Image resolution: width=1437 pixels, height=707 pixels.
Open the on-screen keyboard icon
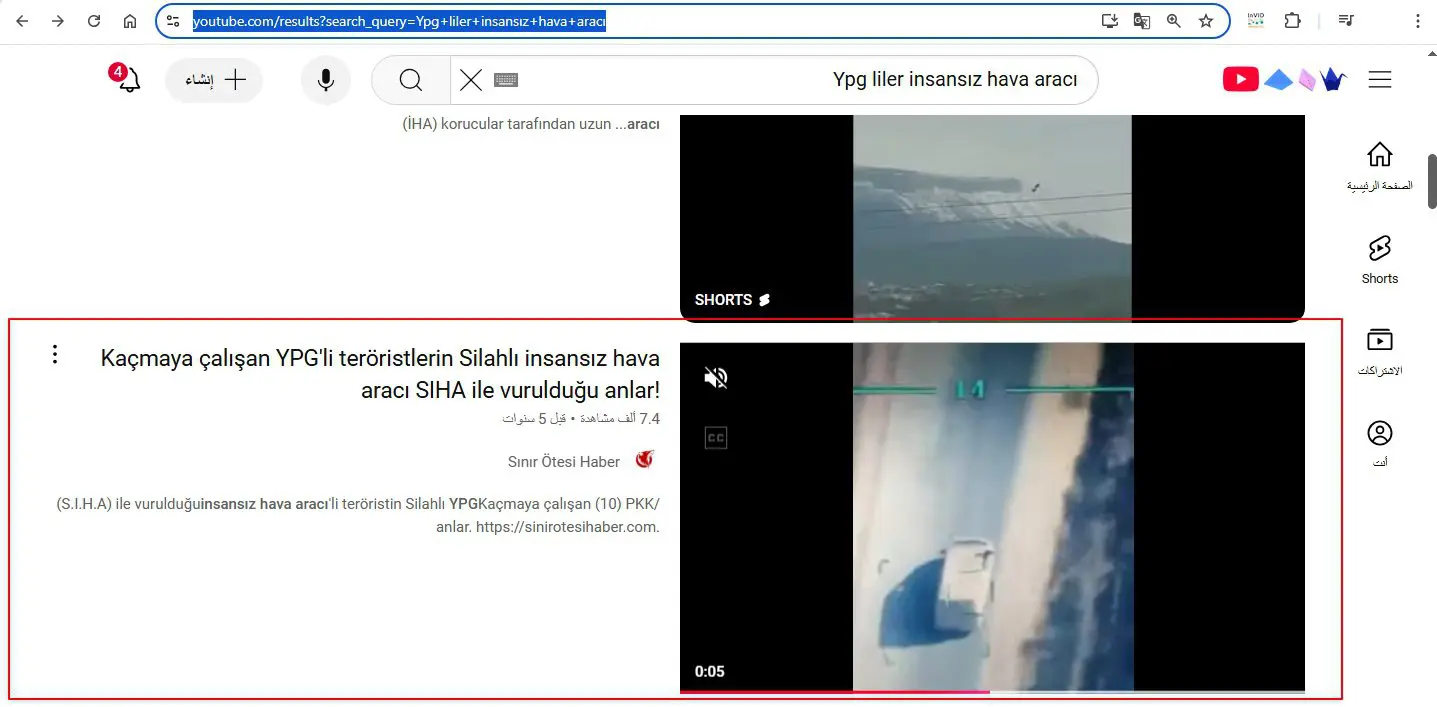coord(506,80)
